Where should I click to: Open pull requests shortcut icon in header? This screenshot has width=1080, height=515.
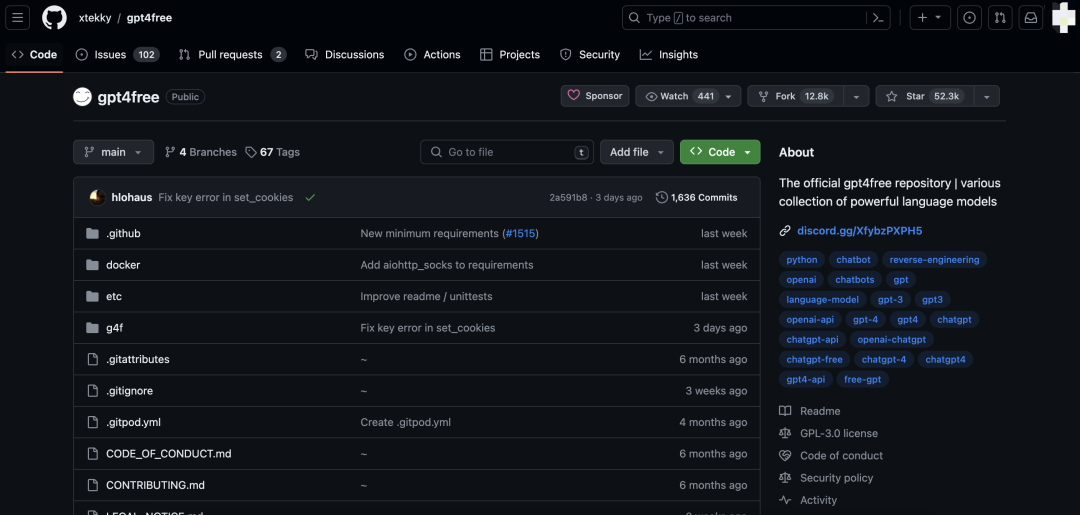(x=1000, y=18)
